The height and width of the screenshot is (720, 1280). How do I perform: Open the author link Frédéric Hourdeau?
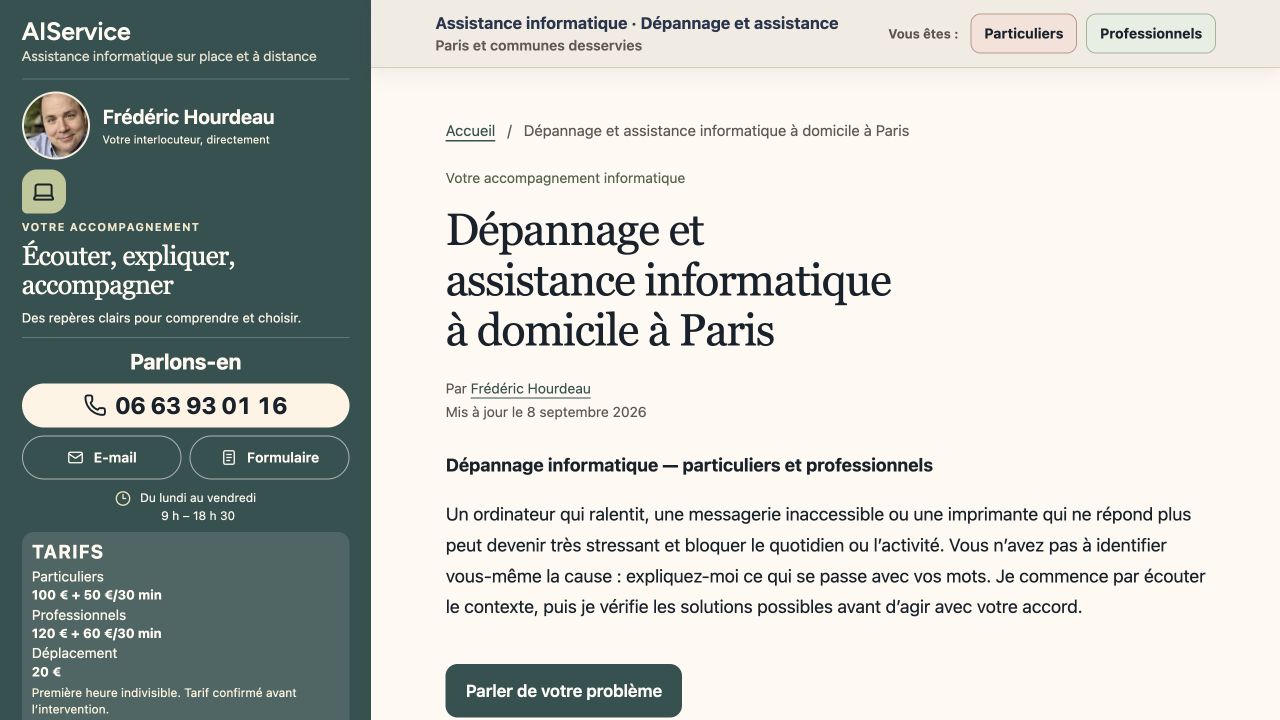pyautogui.click(x=530, y=389)
